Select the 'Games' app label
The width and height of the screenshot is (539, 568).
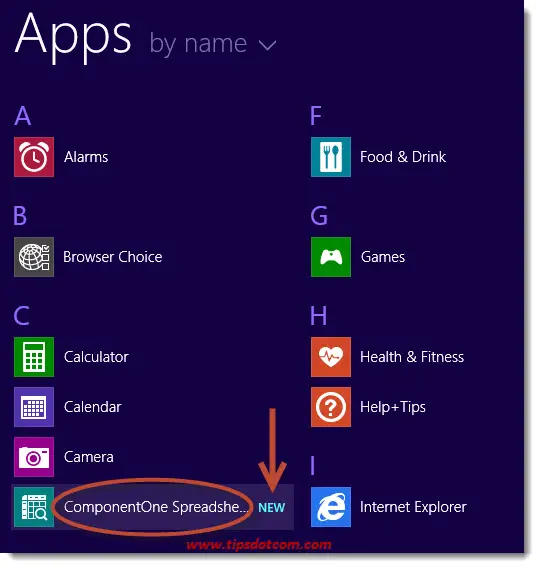pos(383,257)
